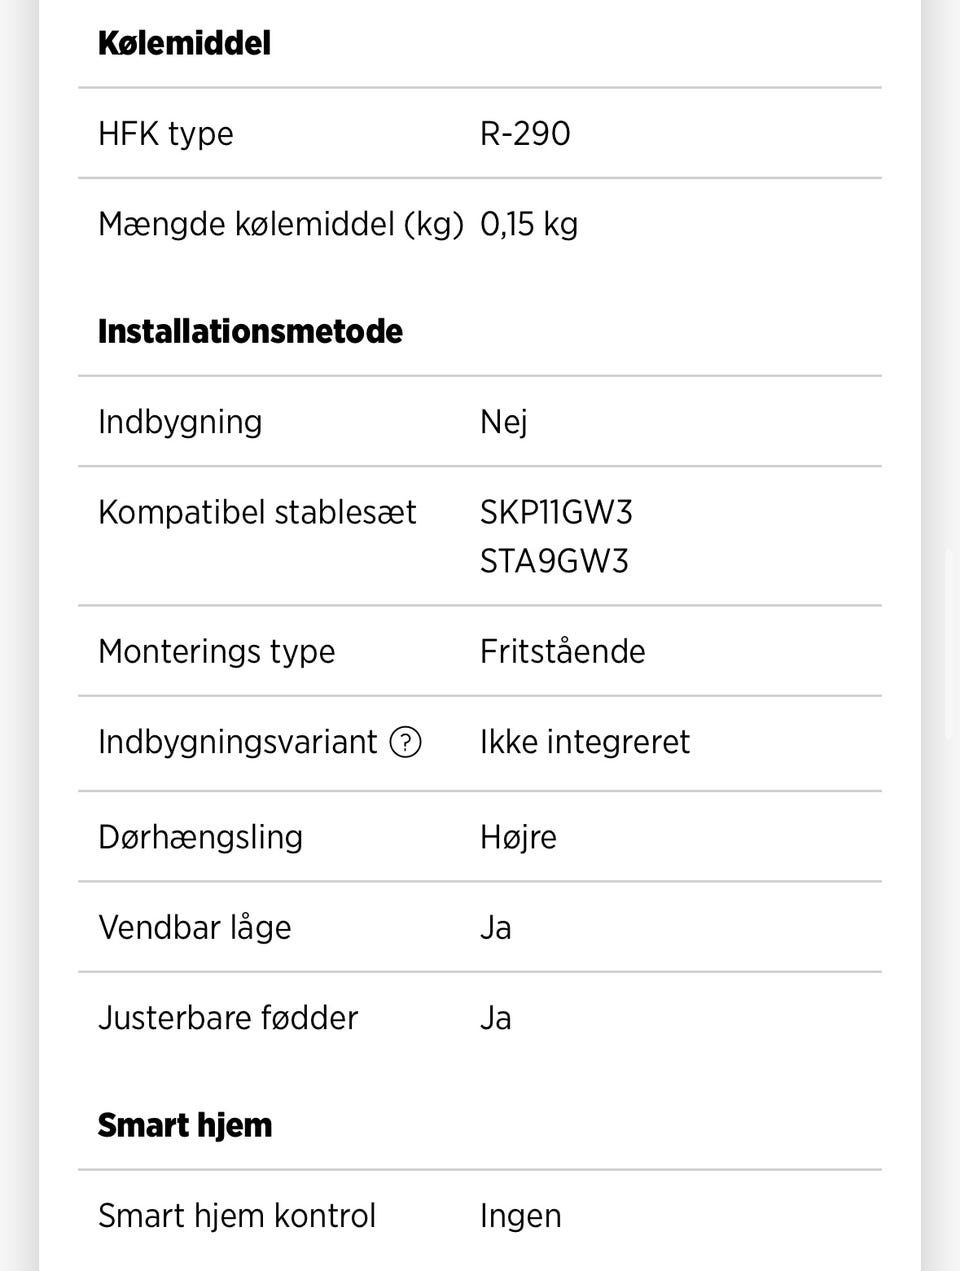960x1271 pixels.
Task: Select the Justerbare fødder label
Action: point(228,1017)
